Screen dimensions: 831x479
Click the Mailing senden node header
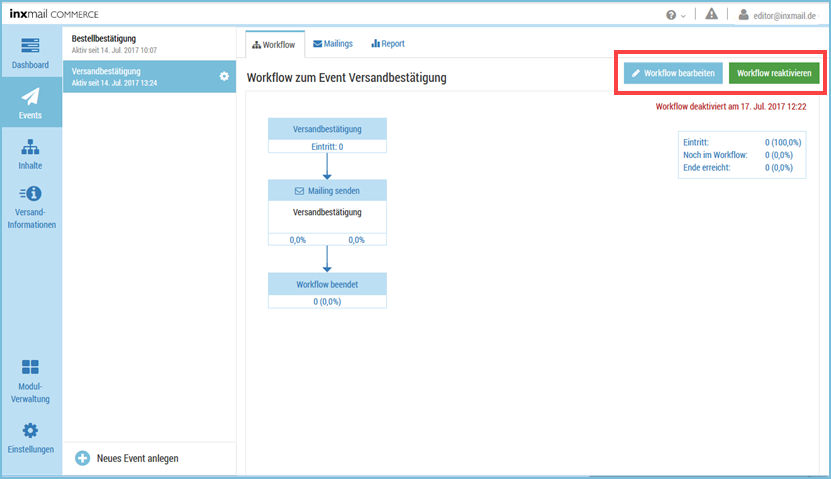click(327, 191)
